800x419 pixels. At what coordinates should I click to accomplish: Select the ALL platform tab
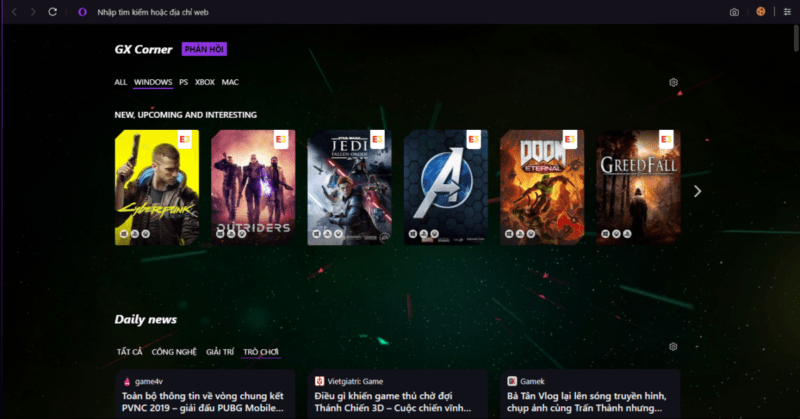click(120, 82)
